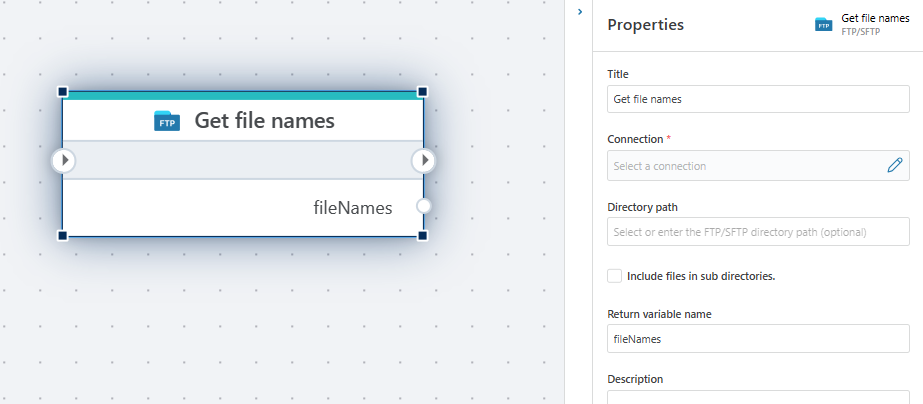The height and width of the screenshot is (404, 923).
Task: Click the Get file names header text in Properties
Action: pos(875,19)
